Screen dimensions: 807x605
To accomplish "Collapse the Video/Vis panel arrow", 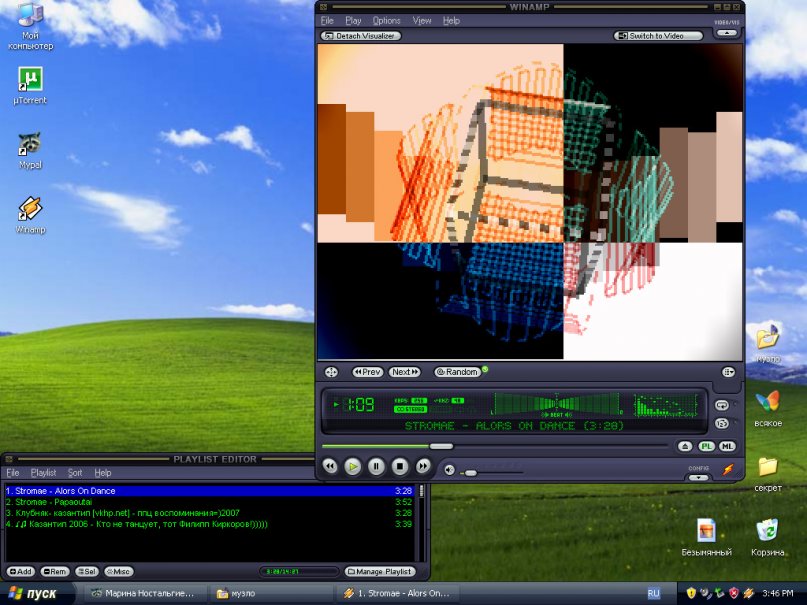I will coord(727,33).
